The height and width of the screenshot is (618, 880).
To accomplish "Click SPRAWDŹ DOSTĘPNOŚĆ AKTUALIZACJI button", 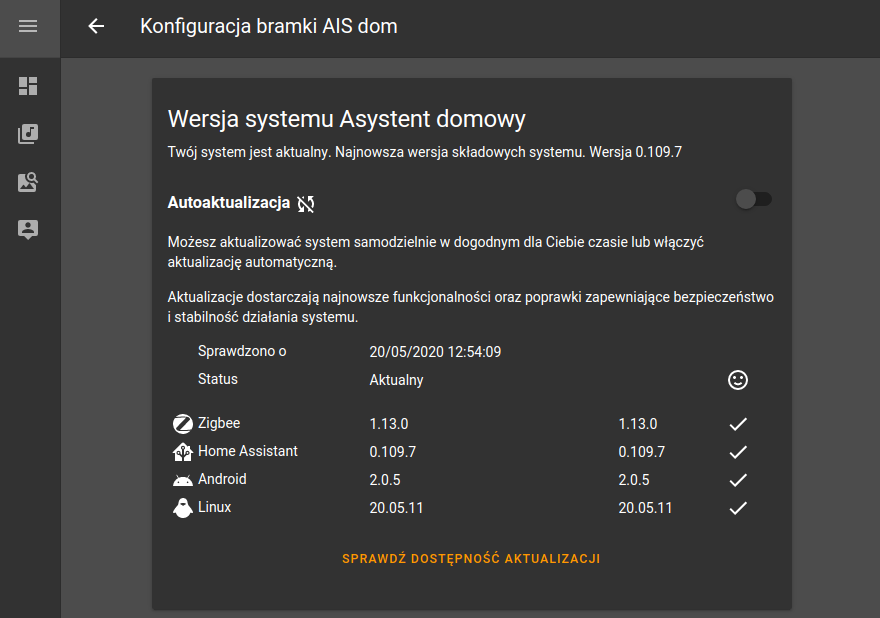I will click(471, 559).
